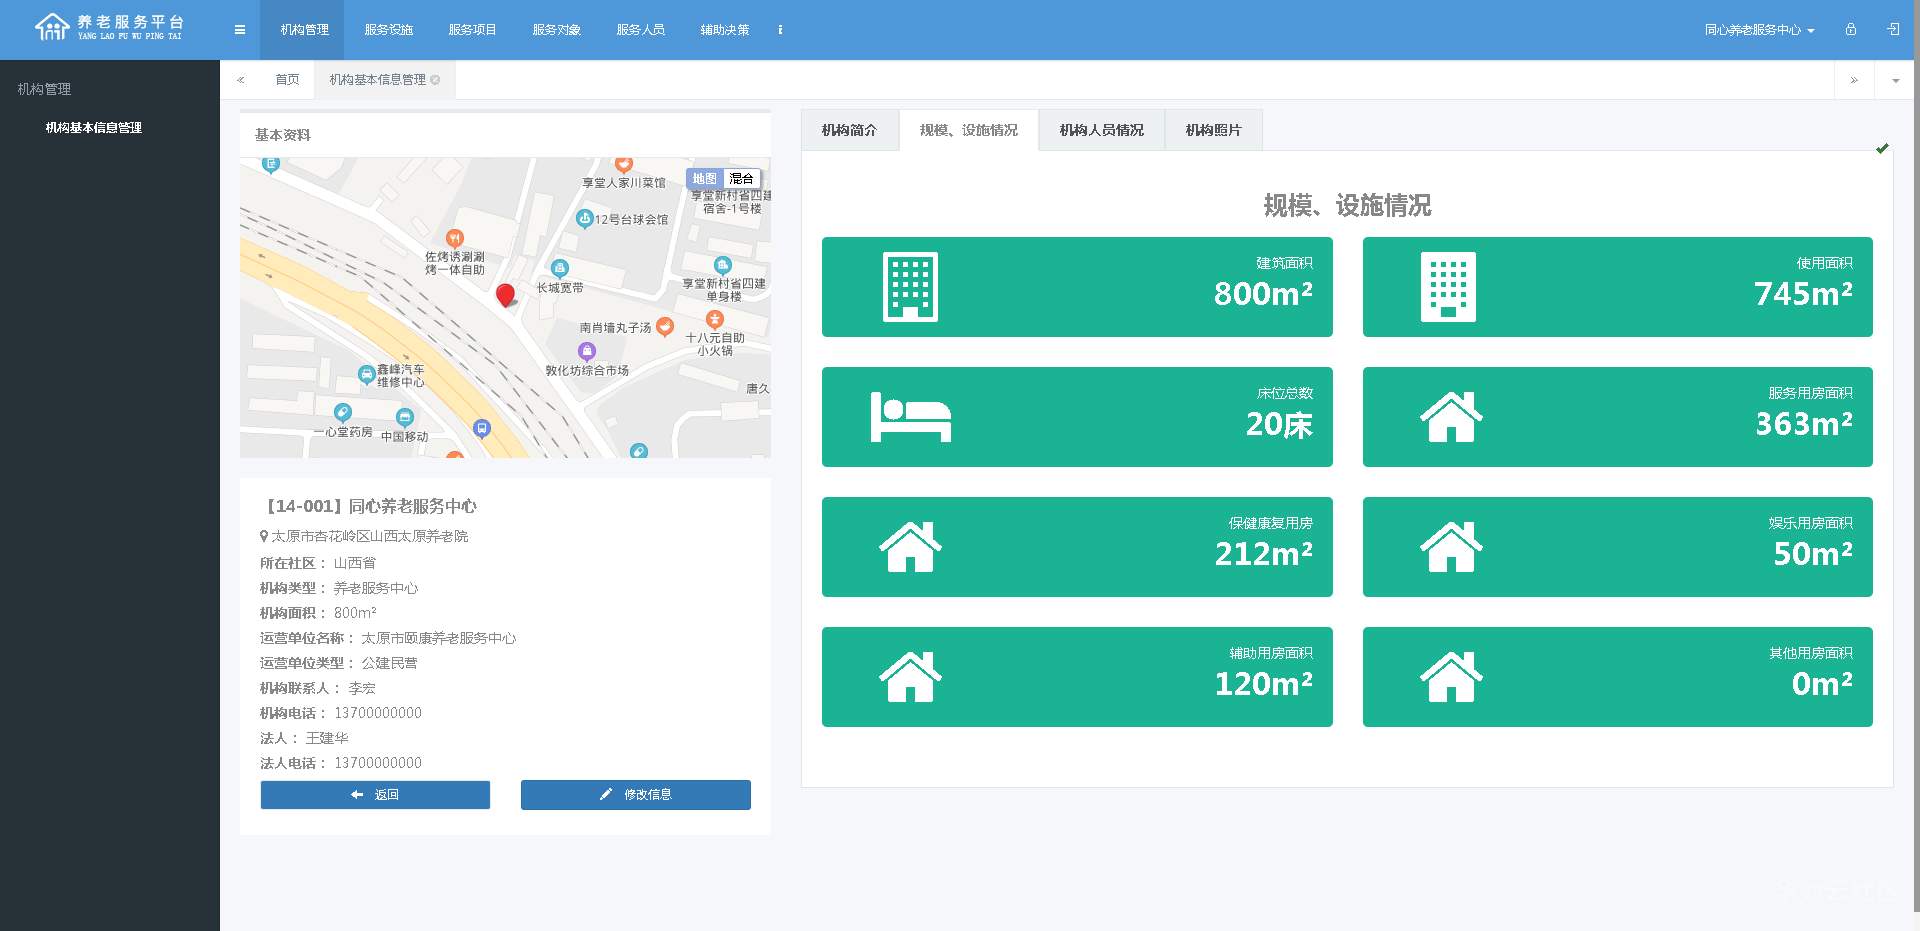Click the 修改信息 button
The width and height of the screenshot is (1920, 931).
[x=636, y=795]
